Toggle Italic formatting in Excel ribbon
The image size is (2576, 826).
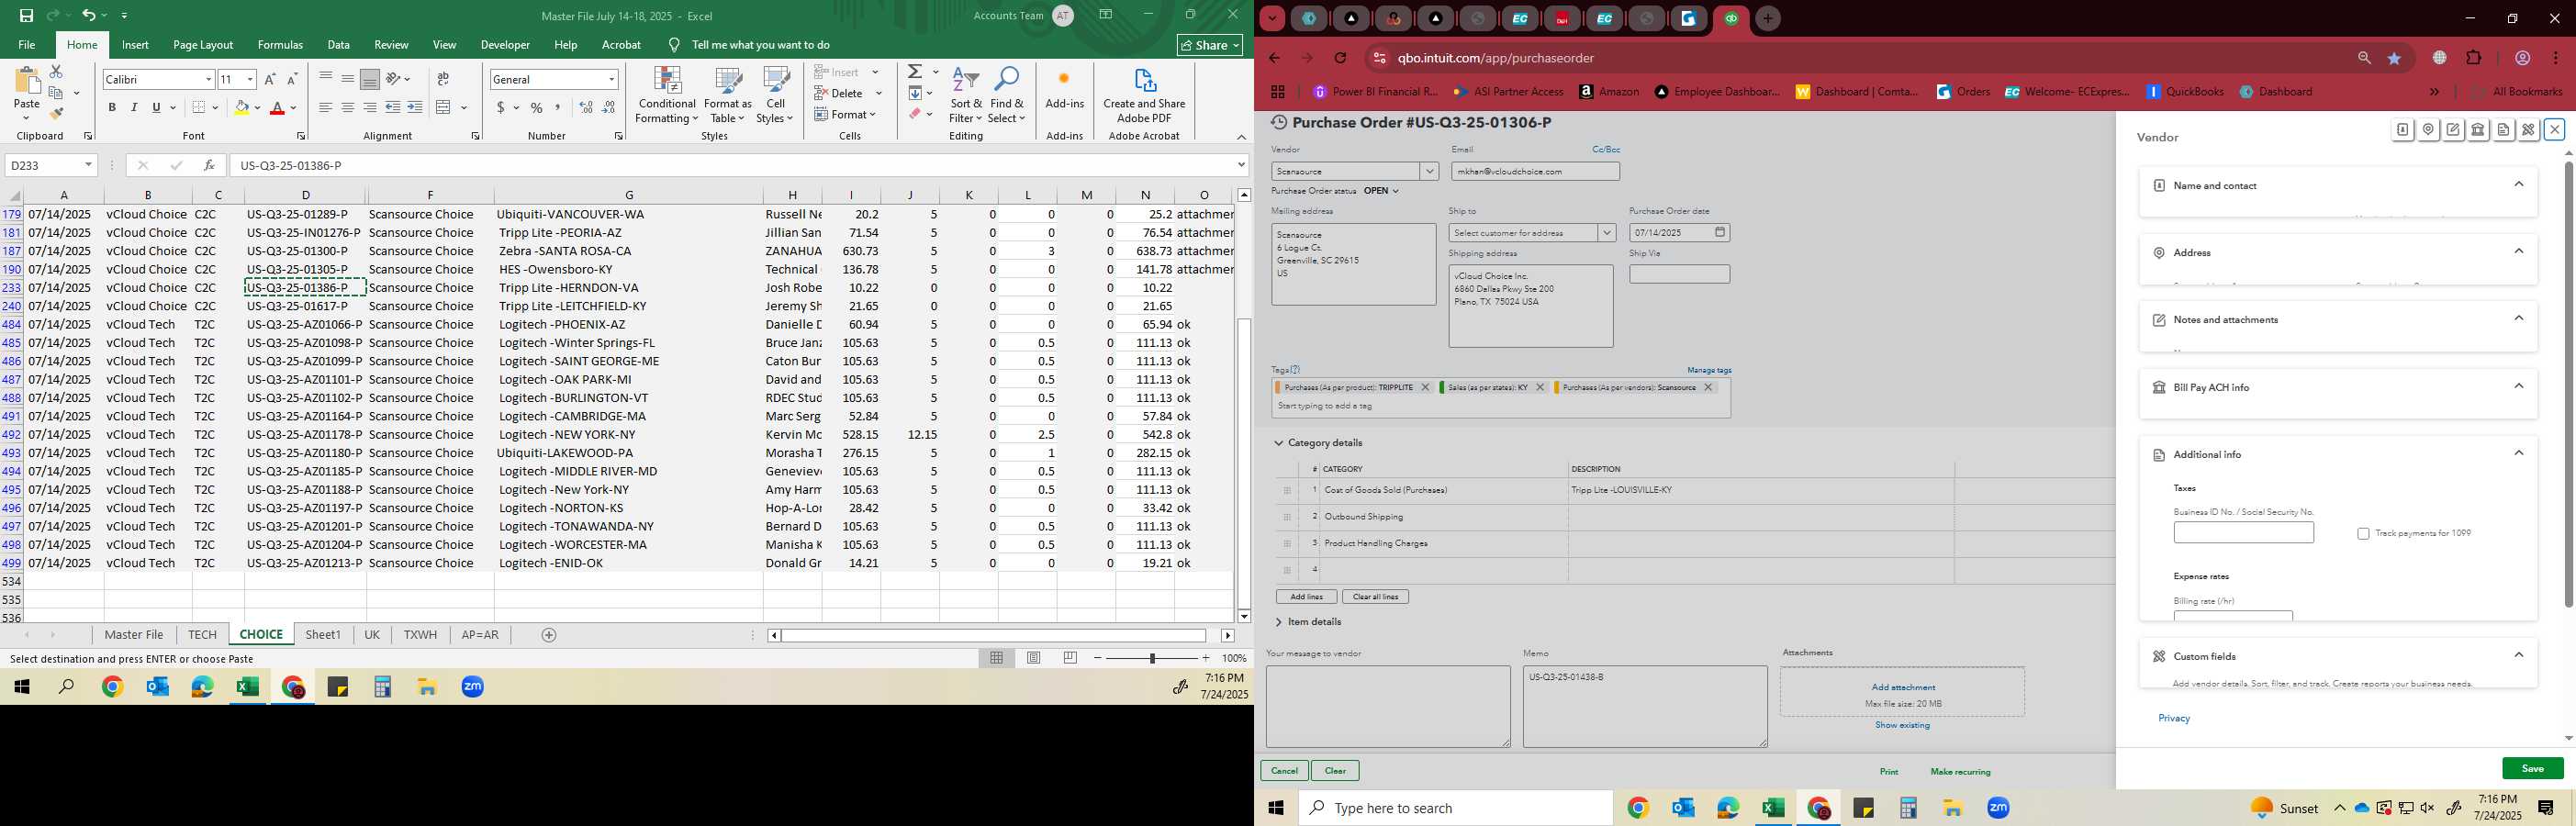tap(134, 108)
